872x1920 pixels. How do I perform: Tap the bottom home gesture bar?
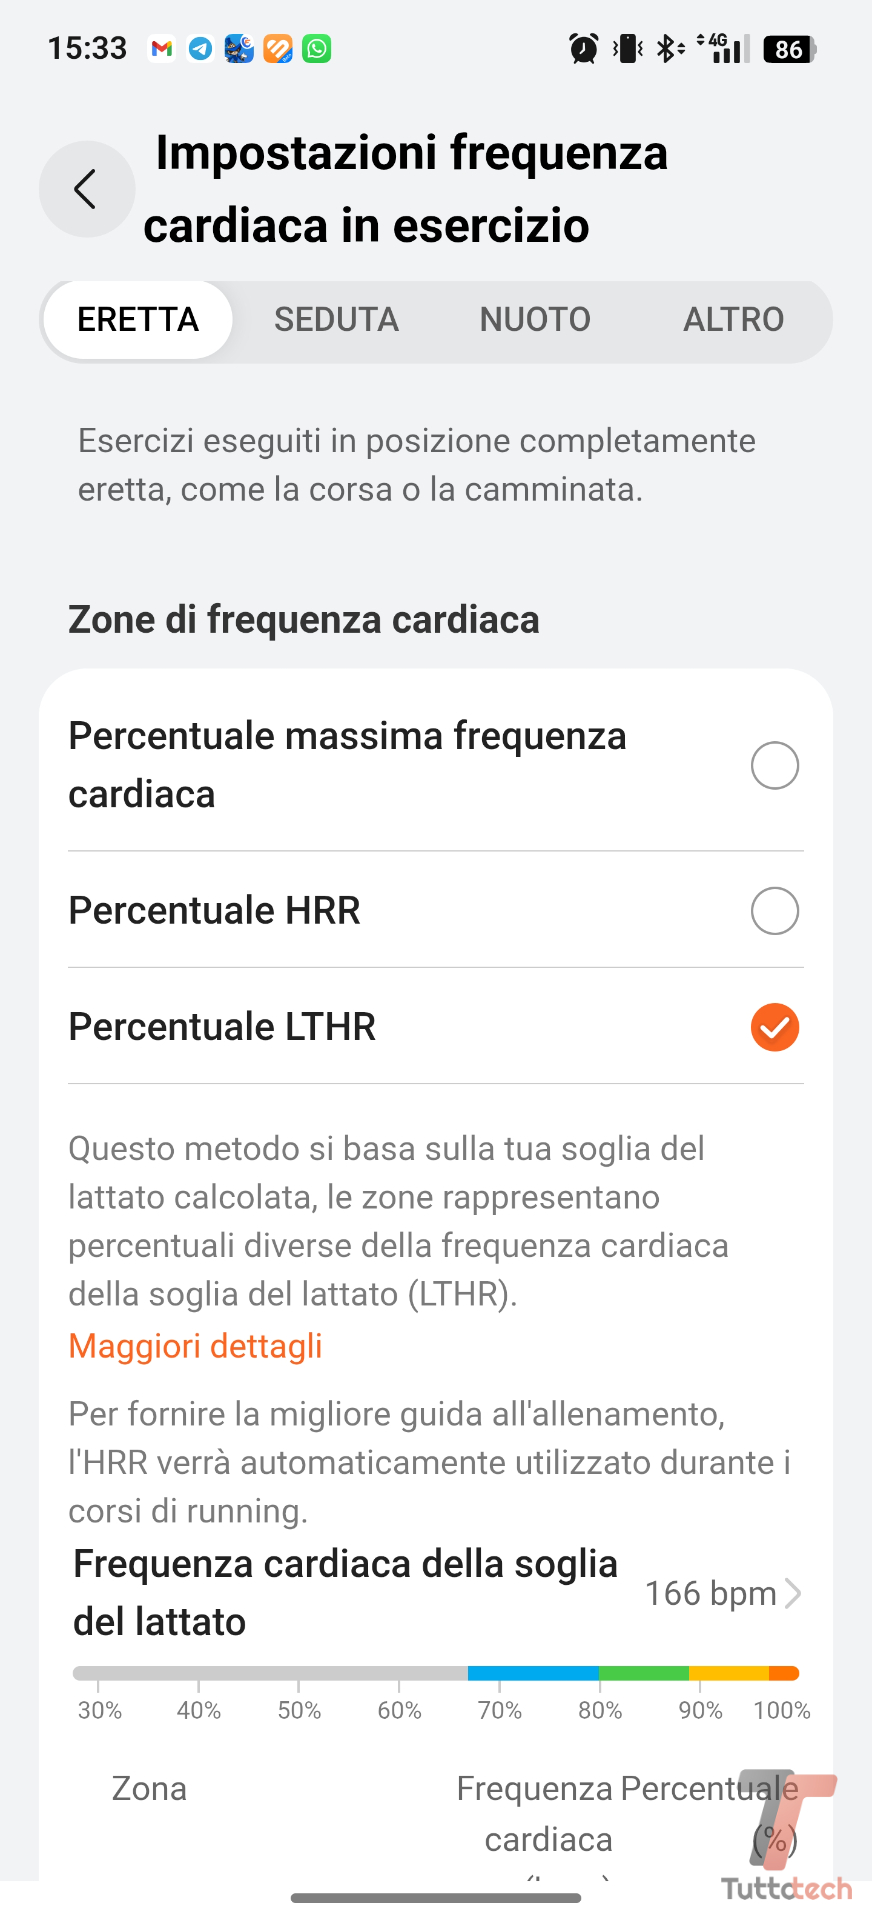pyautogui.click(x=436, y=1897)
